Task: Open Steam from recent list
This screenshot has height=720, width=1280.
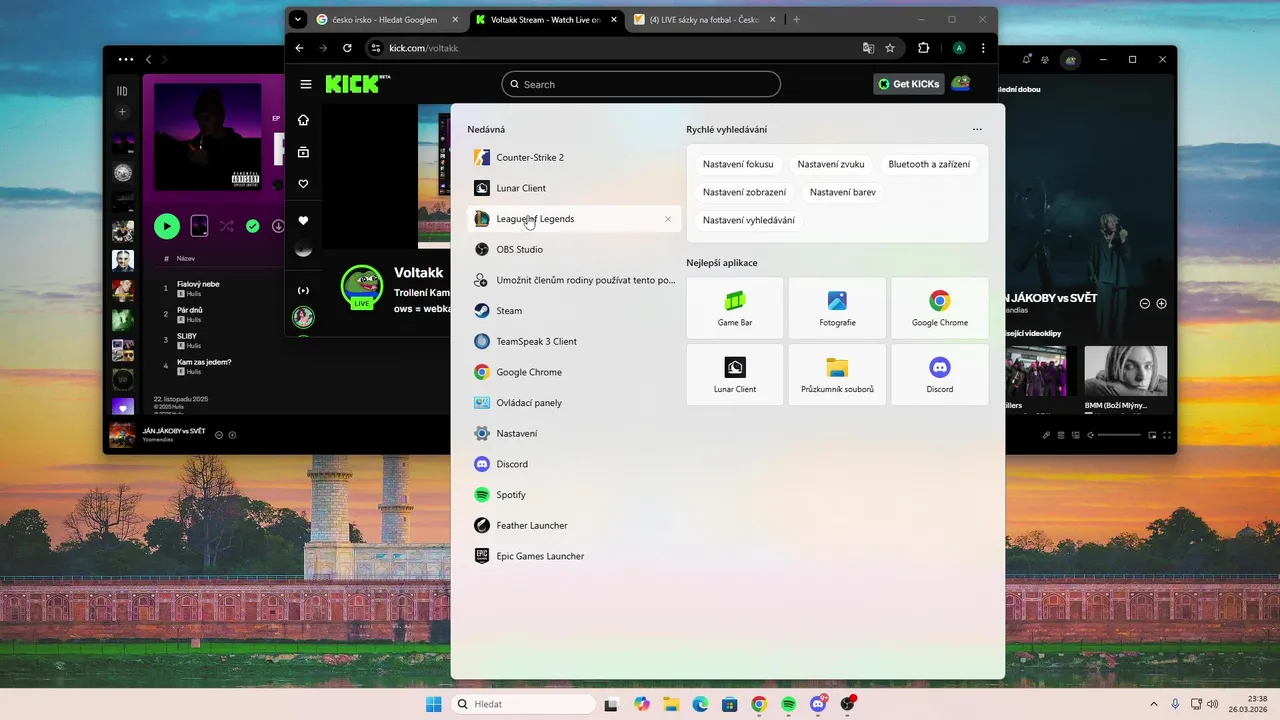Action: pyautogui.click(x=574, y=311)
